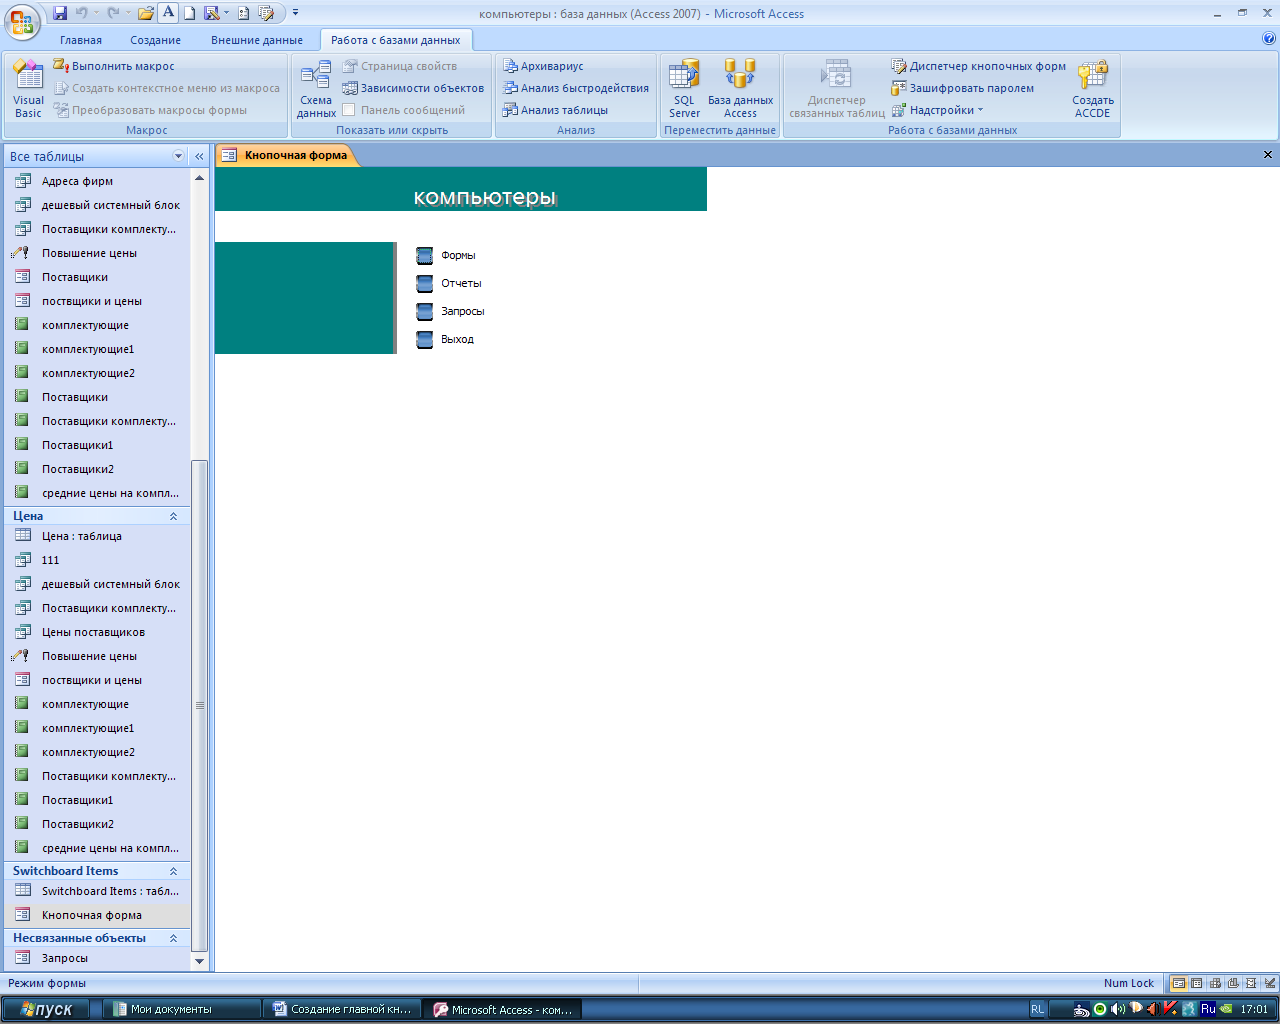Run Анализ таблицы

click(x=556, y=110)
